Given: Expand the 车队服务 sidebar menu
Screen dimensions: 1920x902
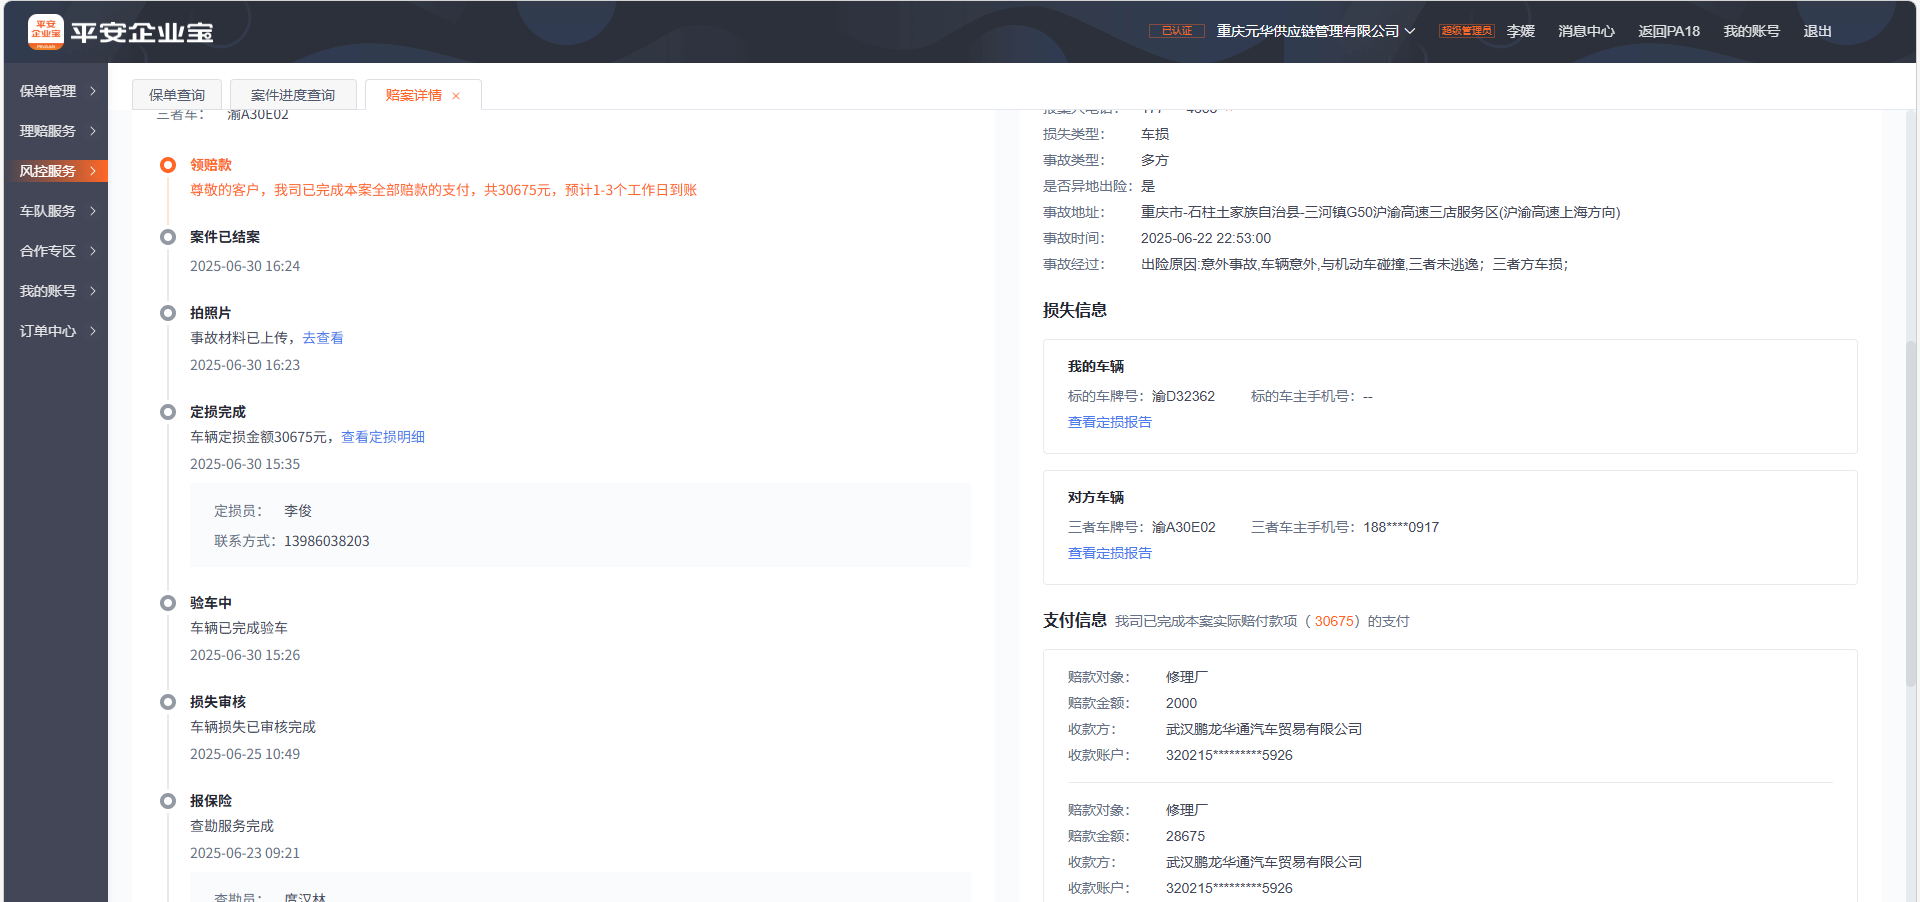Looking at the screenshot, I should pyautogui.click(x=57, y=211).
